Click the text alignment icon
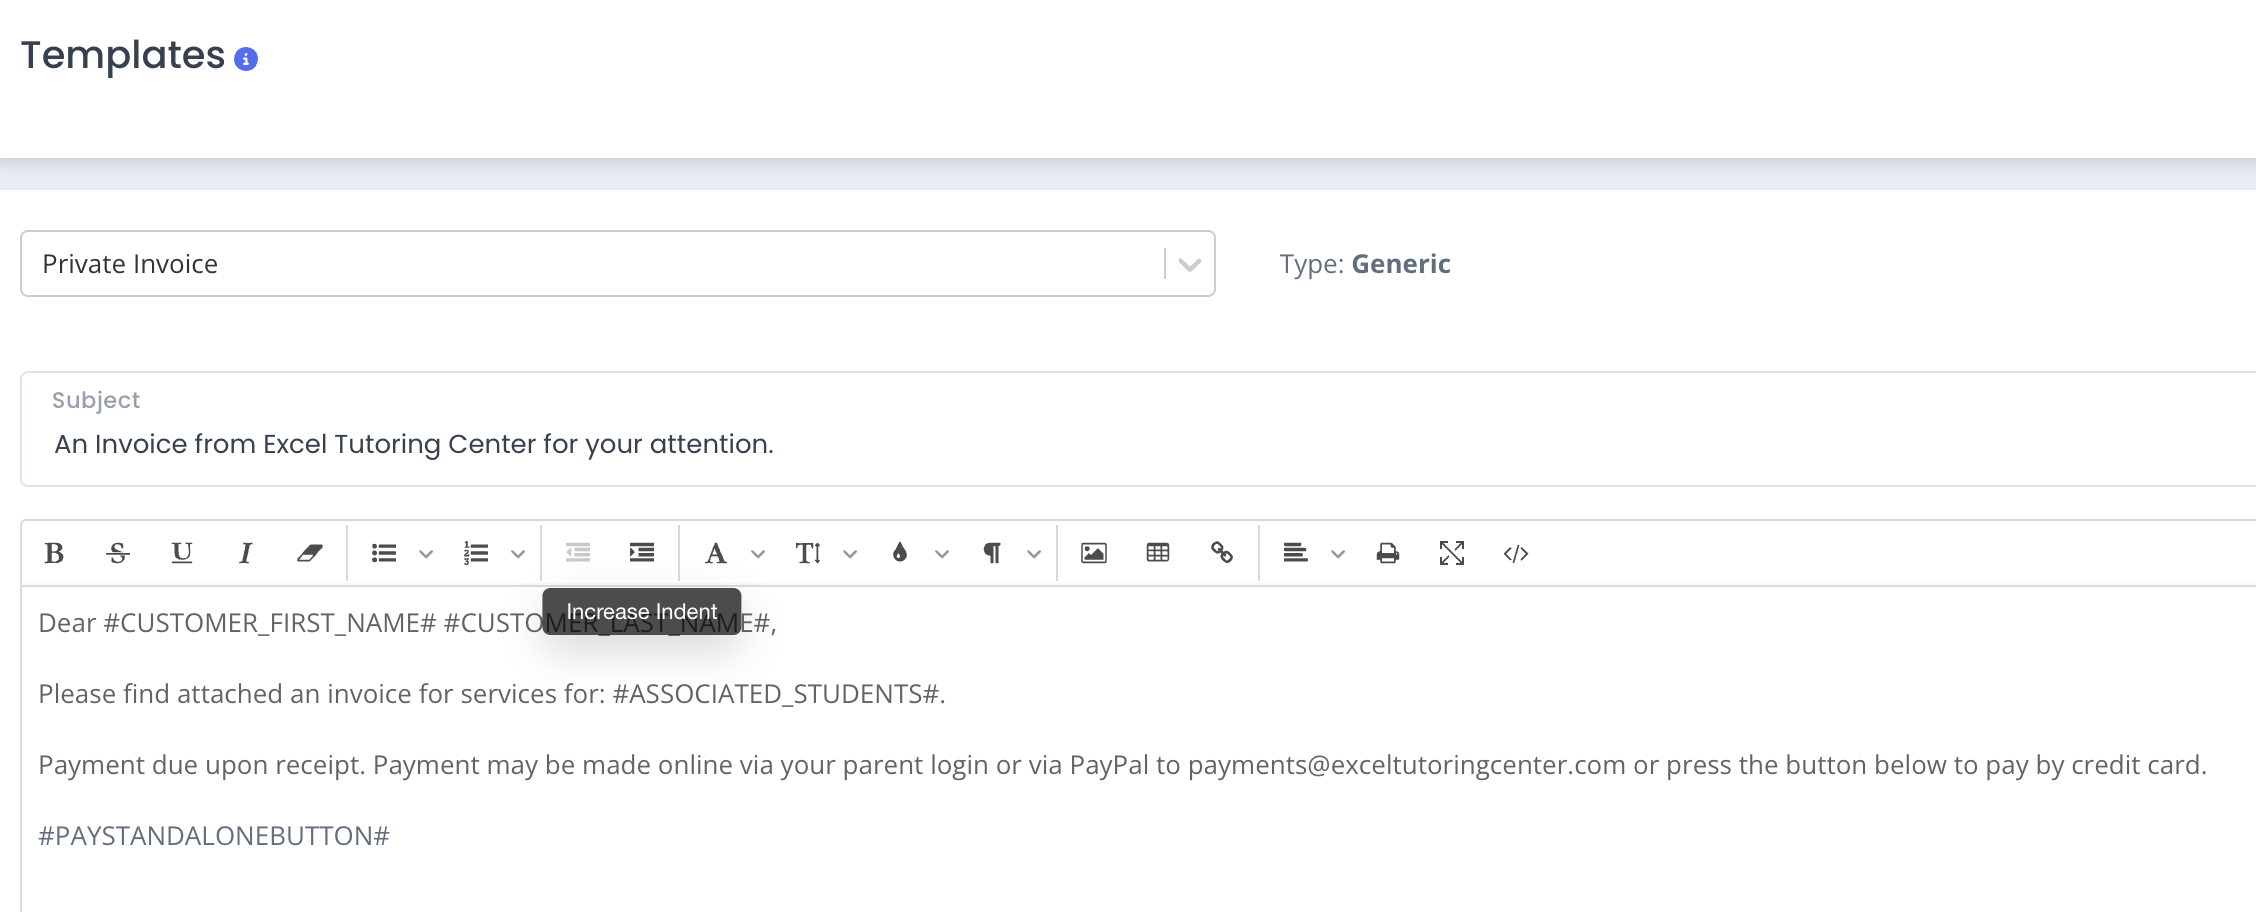Screen dimensions: 2256x912 1296,553
